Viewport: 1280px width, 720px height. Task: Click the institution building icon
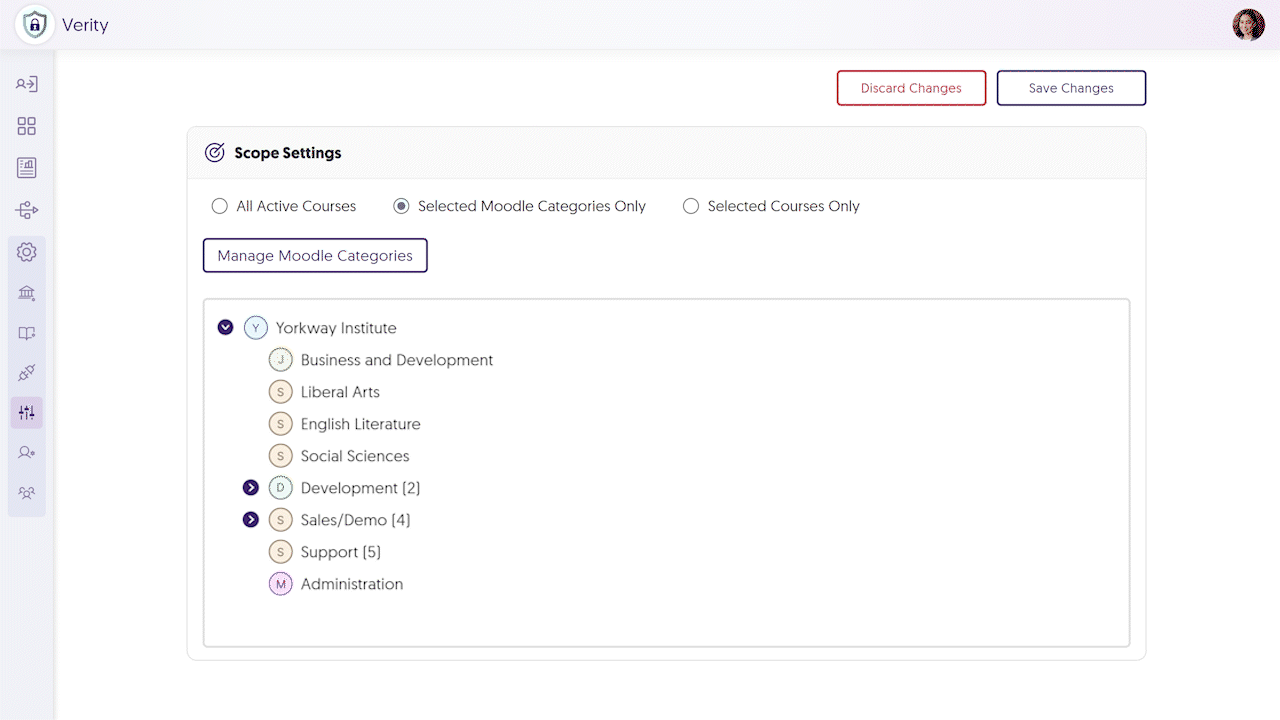click(x=27, y=293)
